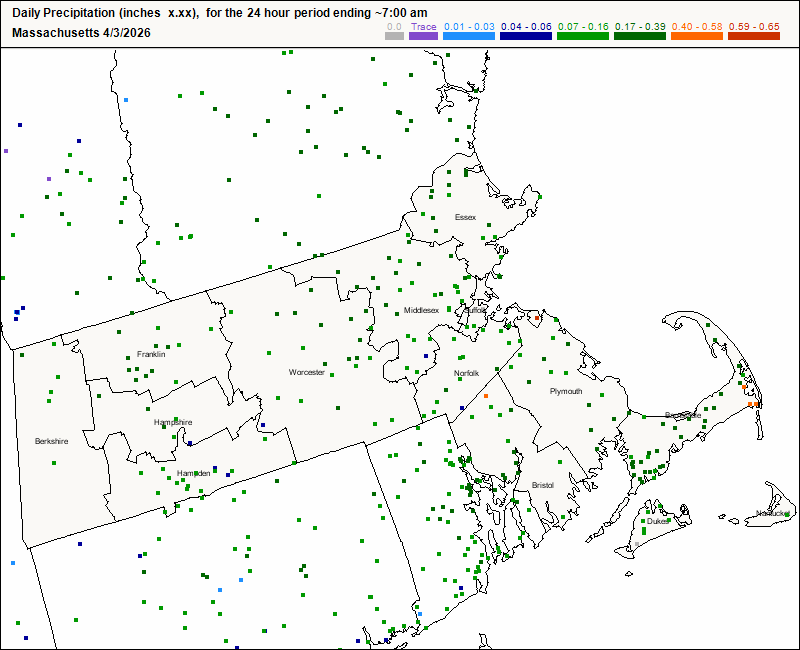800x650 pixels.
Task: Click the Norfolk county label
Action: 467,373
